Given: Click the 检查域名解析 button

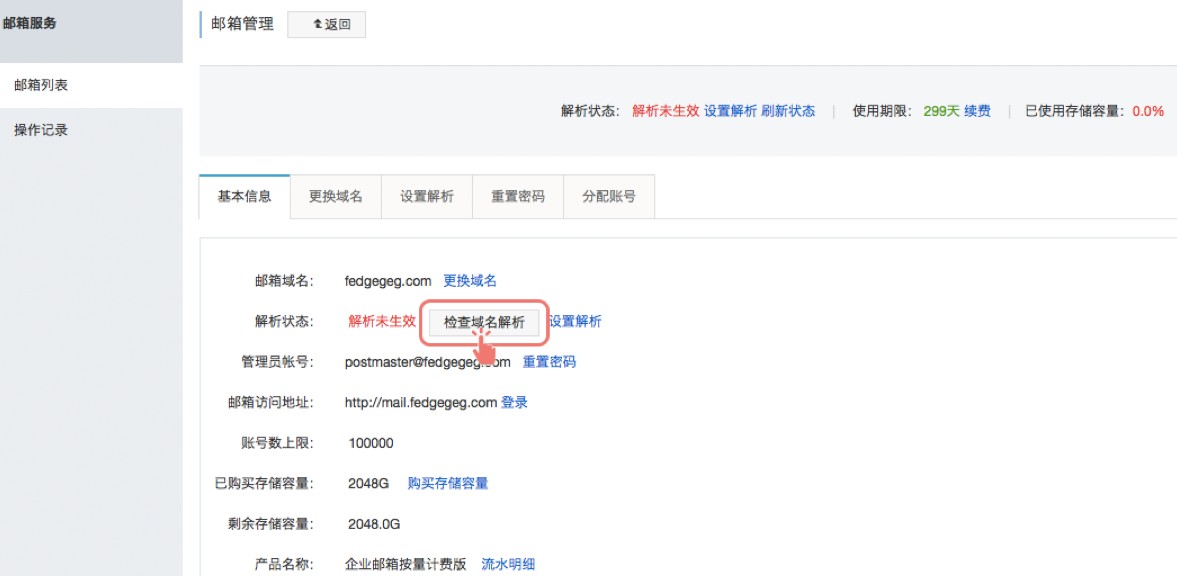Looking at the screenshot, I should pos(484,322).
